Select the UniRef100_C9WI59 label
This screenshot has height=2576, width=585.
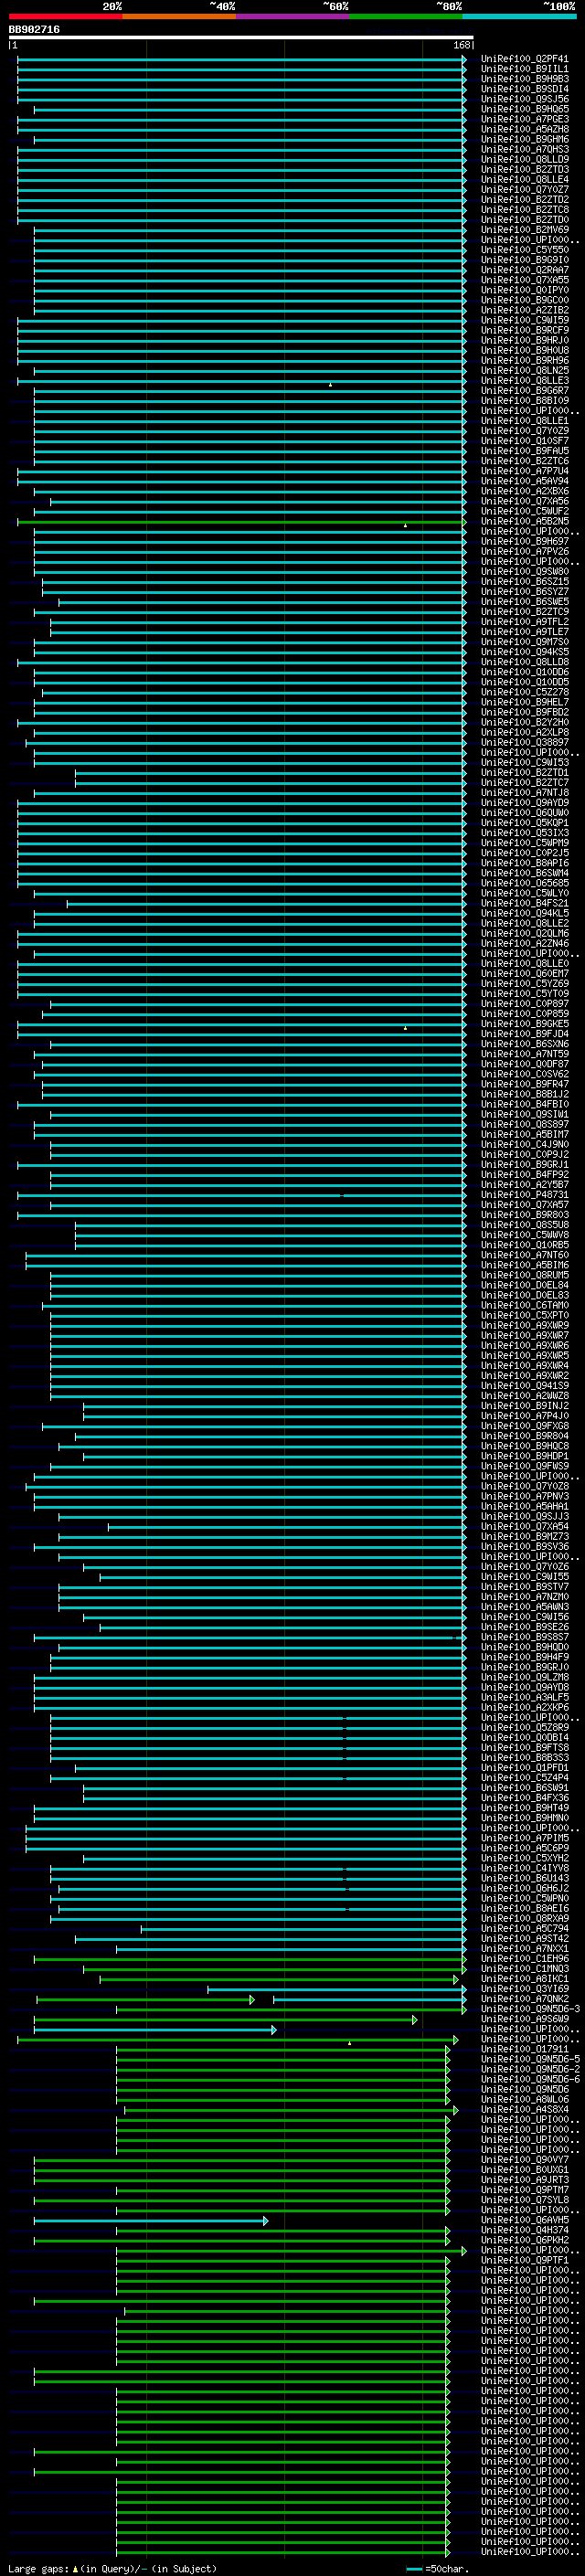pyautogui.click(x=525, y=320)
